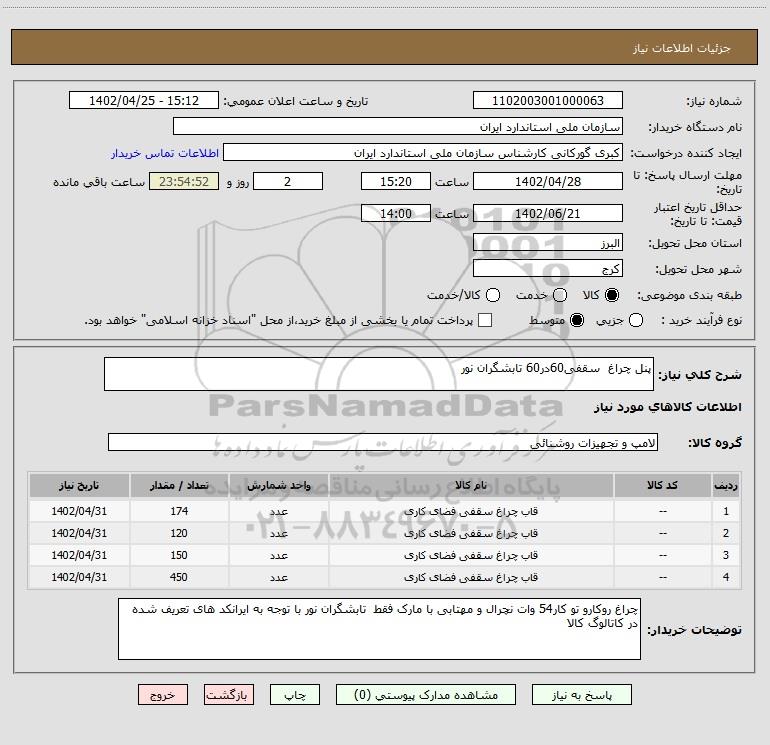Click the شهر محل تحویل field کرج
Screen dimensions: 770x745
point(548,269)
